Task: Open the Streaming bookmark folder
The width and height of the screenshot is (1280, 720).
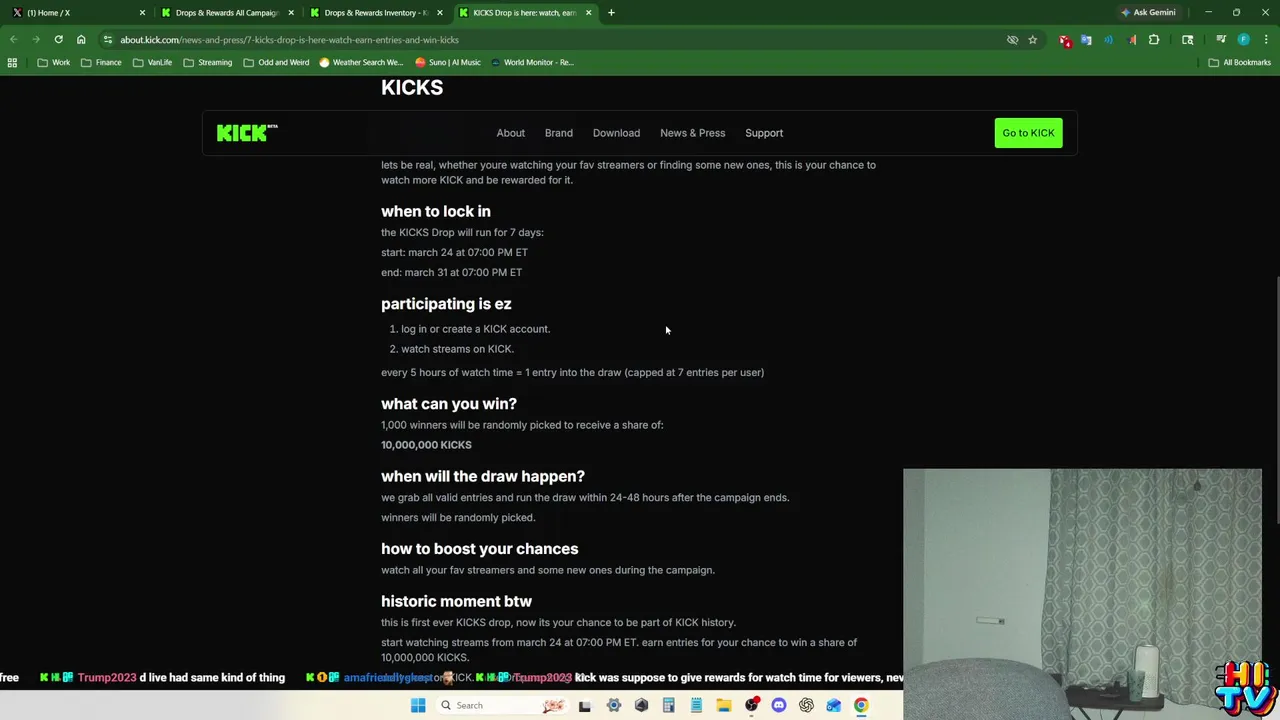Action: pos(208,62)
